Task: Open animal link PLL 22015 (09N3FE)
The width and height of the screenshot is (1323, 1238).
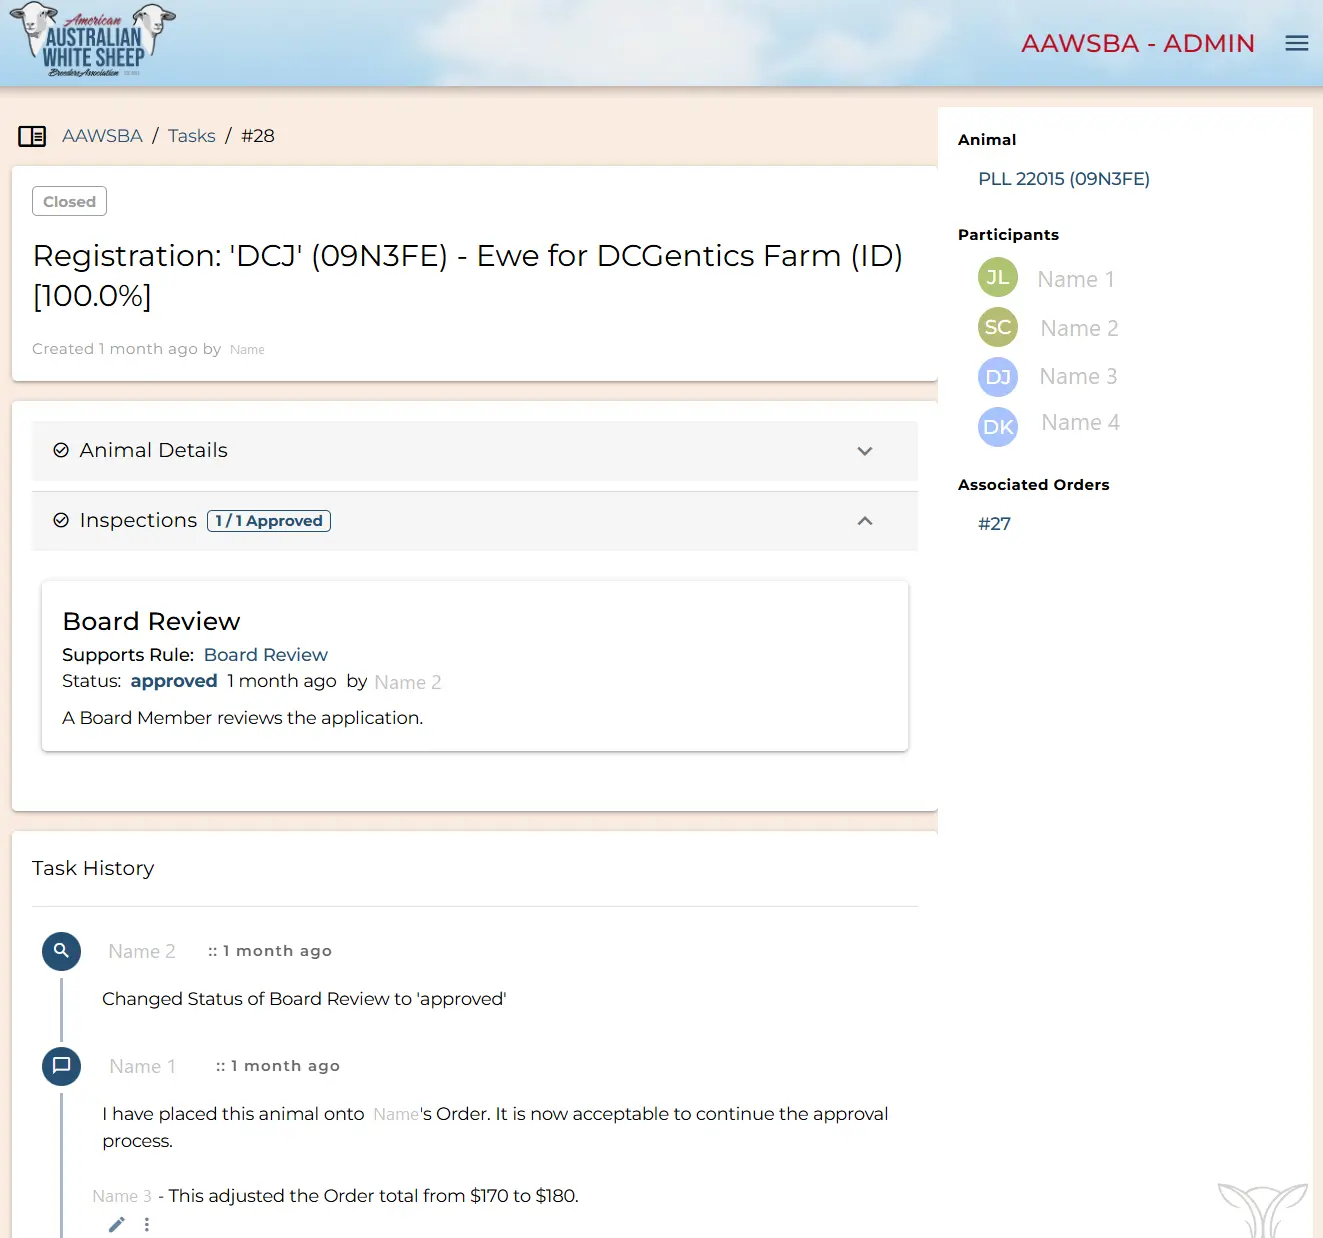Action: [1063, 179]
